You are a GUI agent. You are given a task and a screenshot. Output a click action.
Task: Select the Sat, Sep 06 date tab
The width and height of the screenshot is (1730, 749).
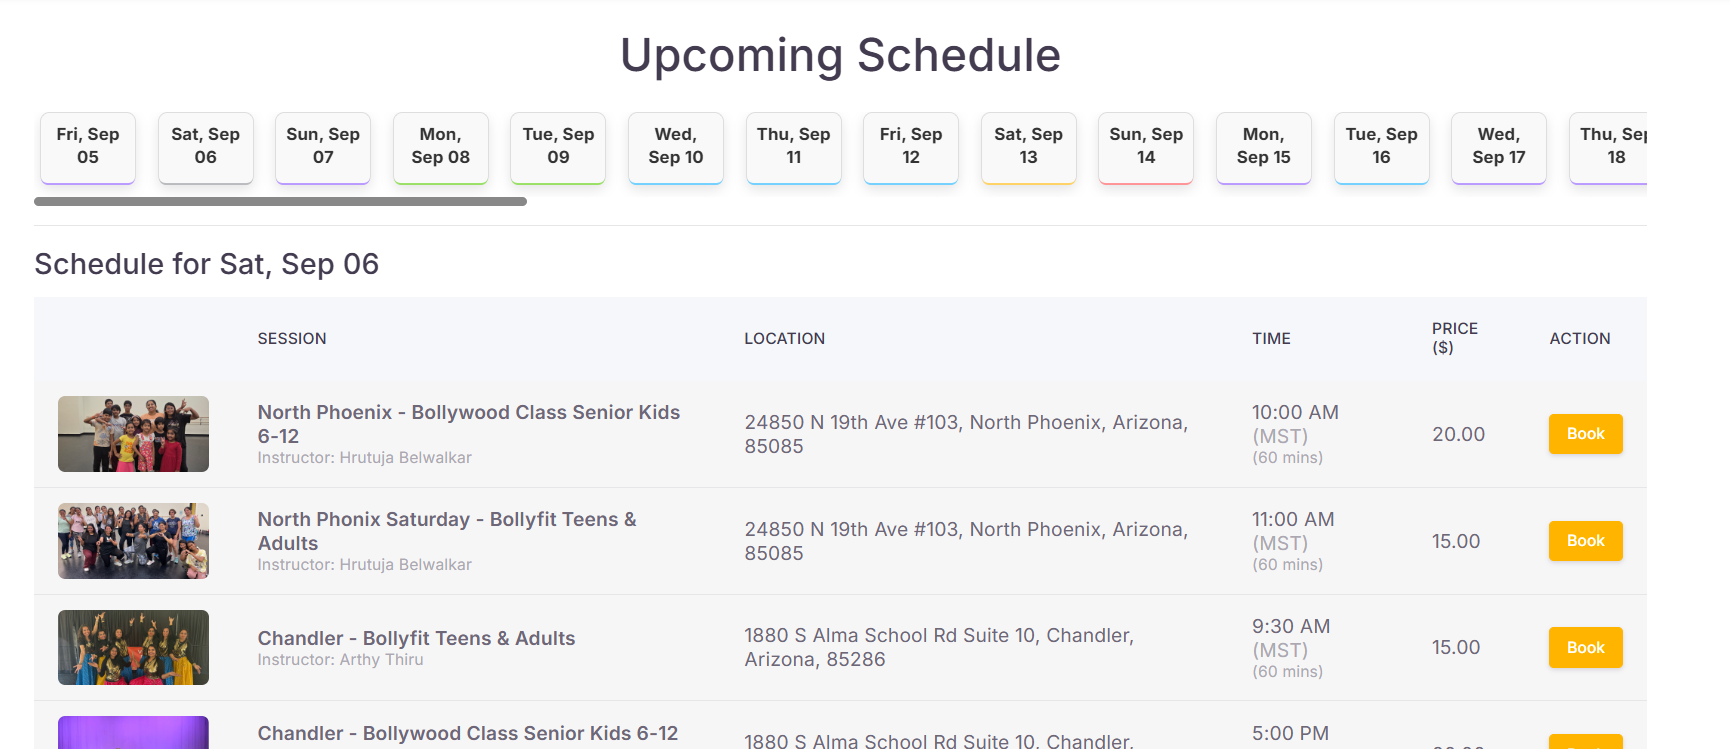(x=205, y=147)
